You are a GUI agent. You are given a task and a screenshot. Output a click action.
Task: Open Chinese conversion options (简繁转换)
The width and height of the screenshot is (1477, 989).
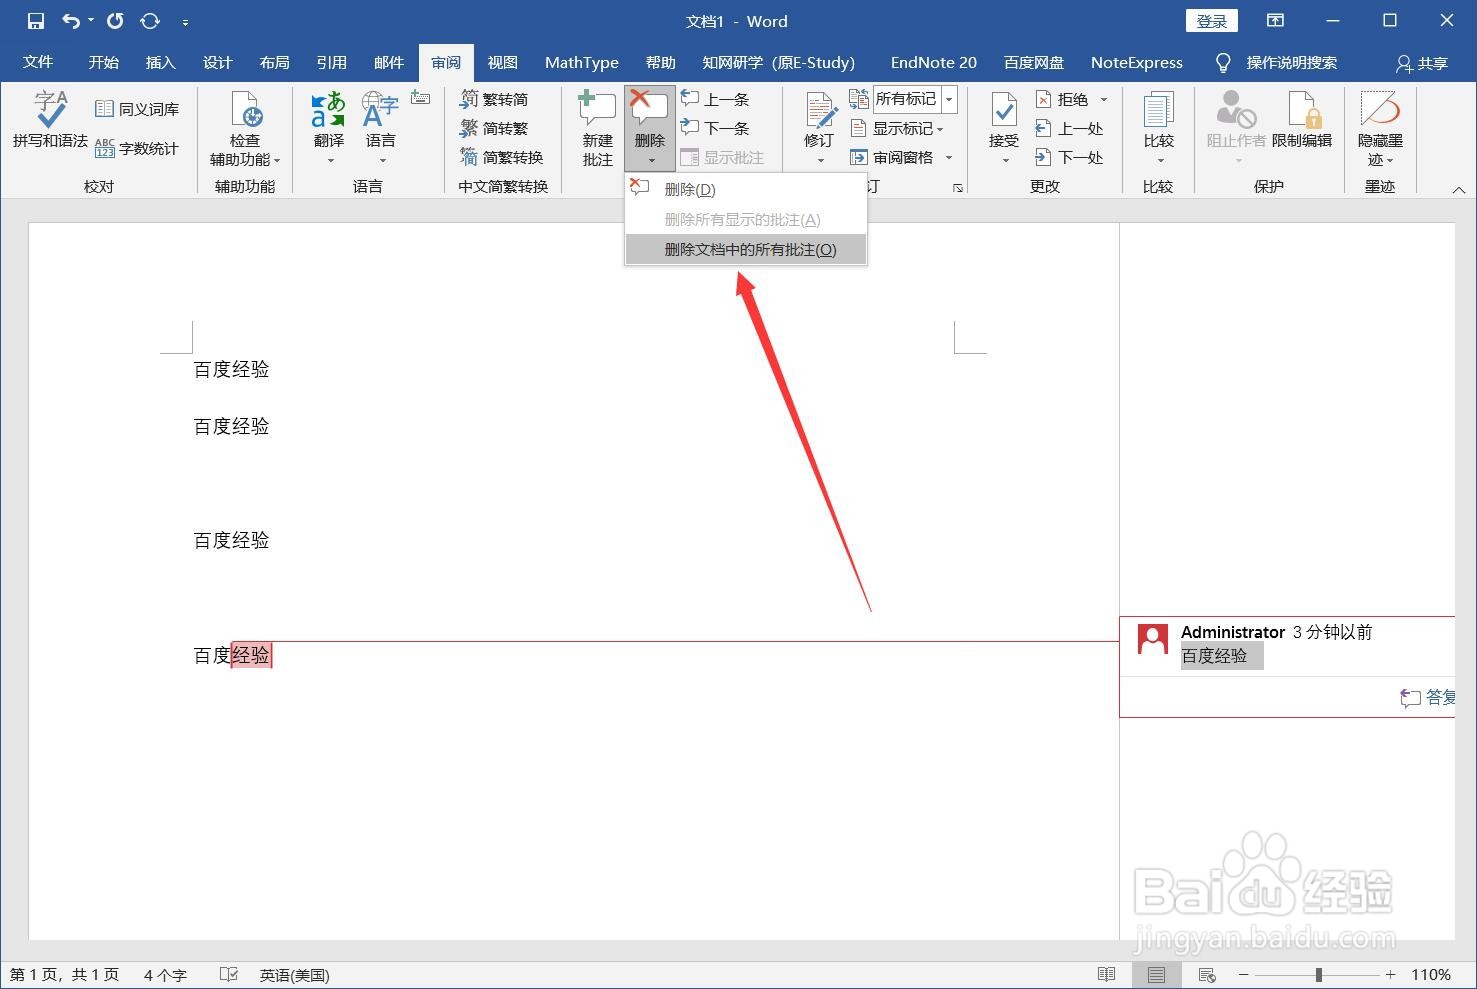click(x=501, y=157)
